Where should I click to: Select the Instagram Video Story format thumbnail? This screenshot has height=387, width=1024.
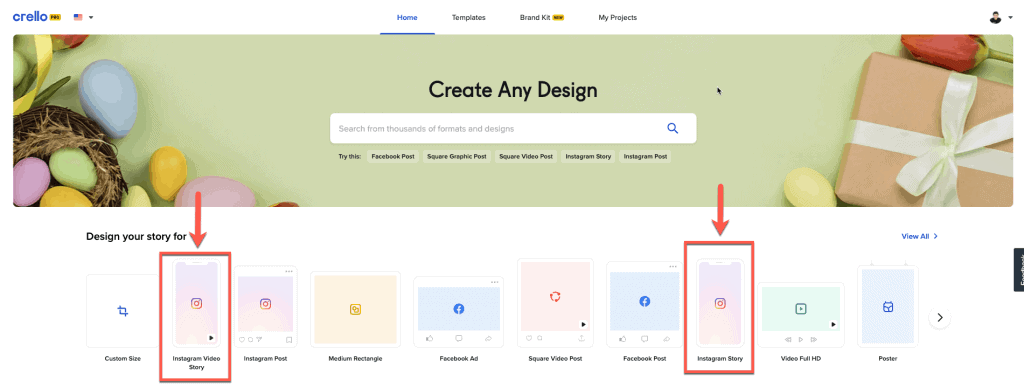pyautogui.click(x=197, y=303)
